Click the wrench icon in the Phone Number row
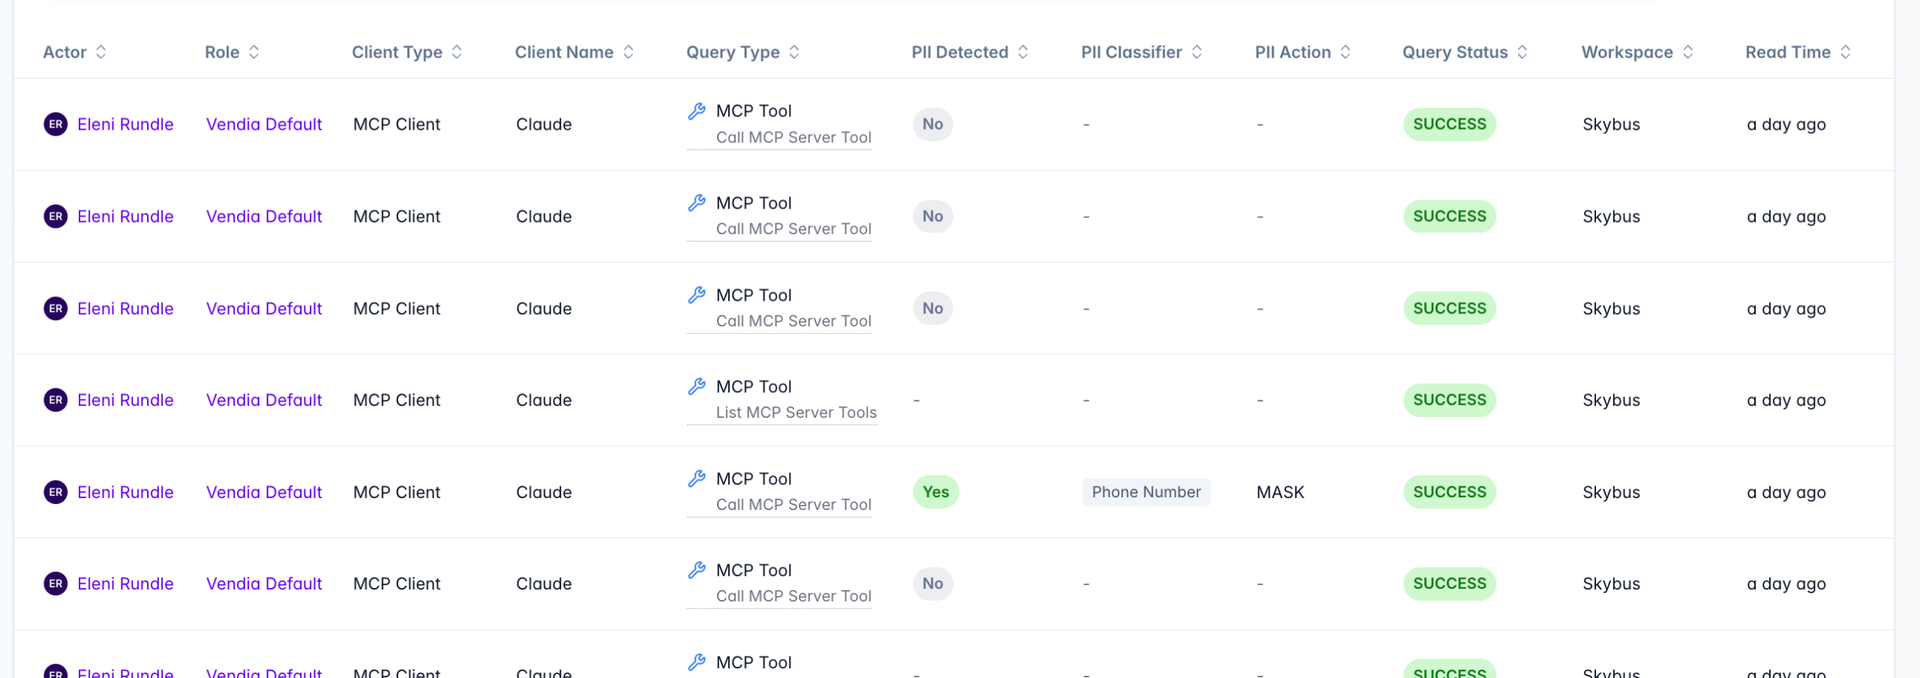This screenshot has width=1920, height=678. tap(697, 479)
